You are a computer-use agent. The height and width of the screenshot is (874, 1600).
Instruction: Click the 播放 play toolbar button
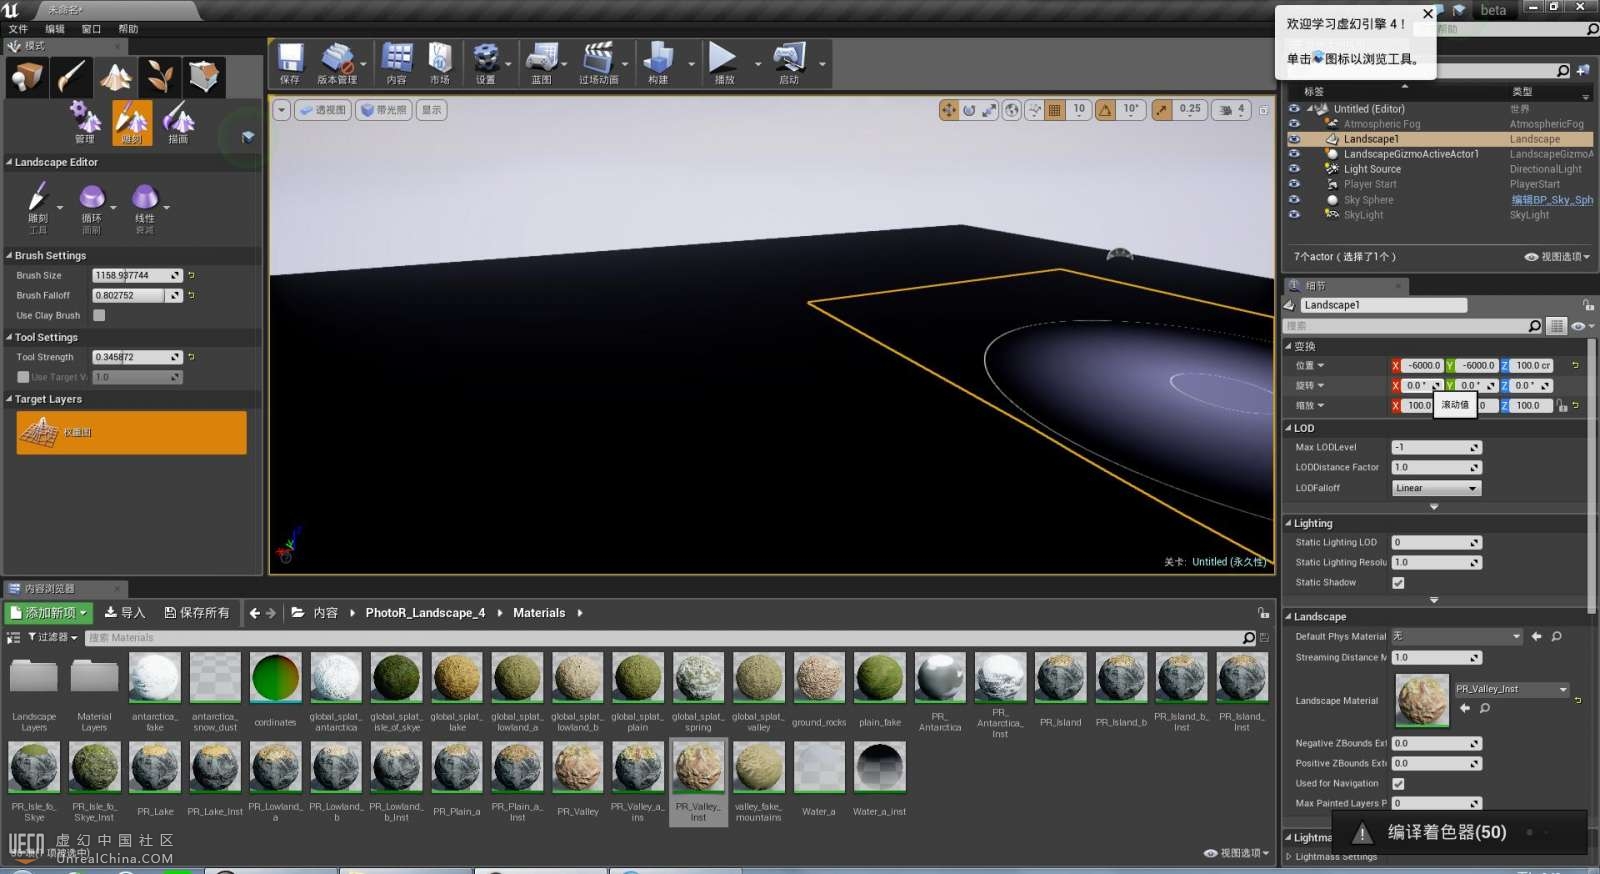(x=724, y=64)
